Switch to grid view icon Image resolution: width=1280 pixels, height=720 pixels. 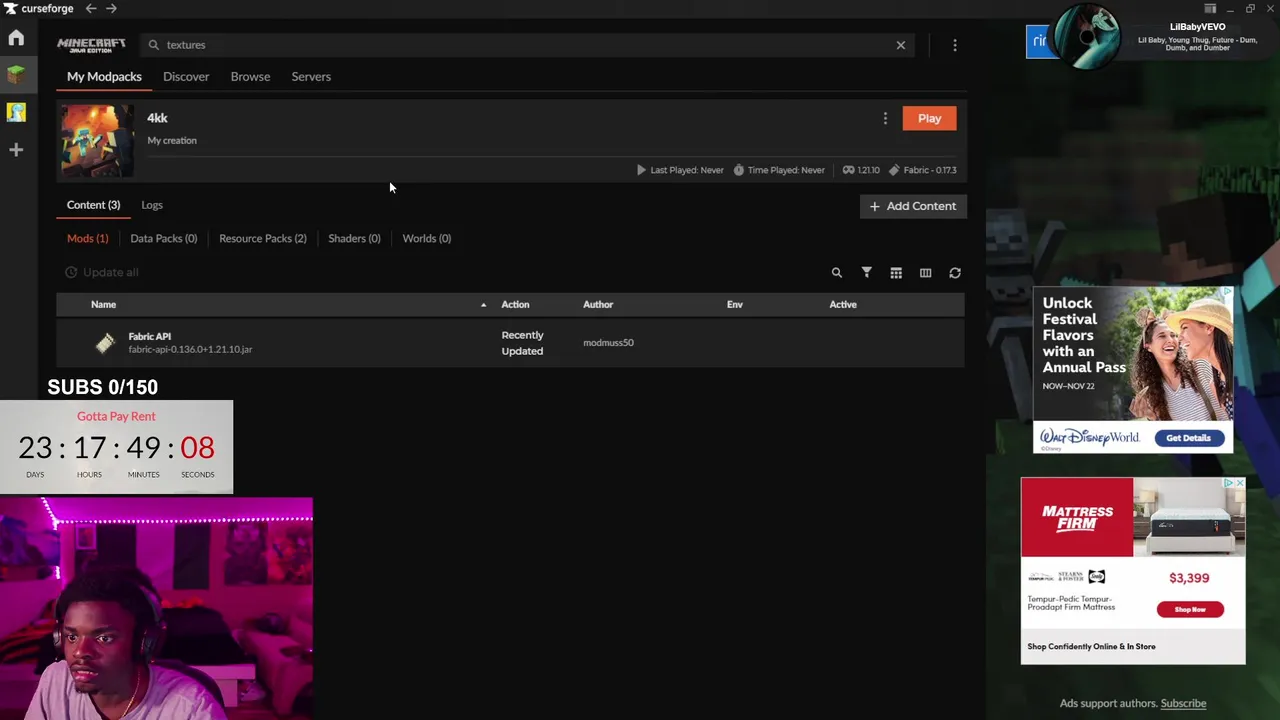click(896, 273)
